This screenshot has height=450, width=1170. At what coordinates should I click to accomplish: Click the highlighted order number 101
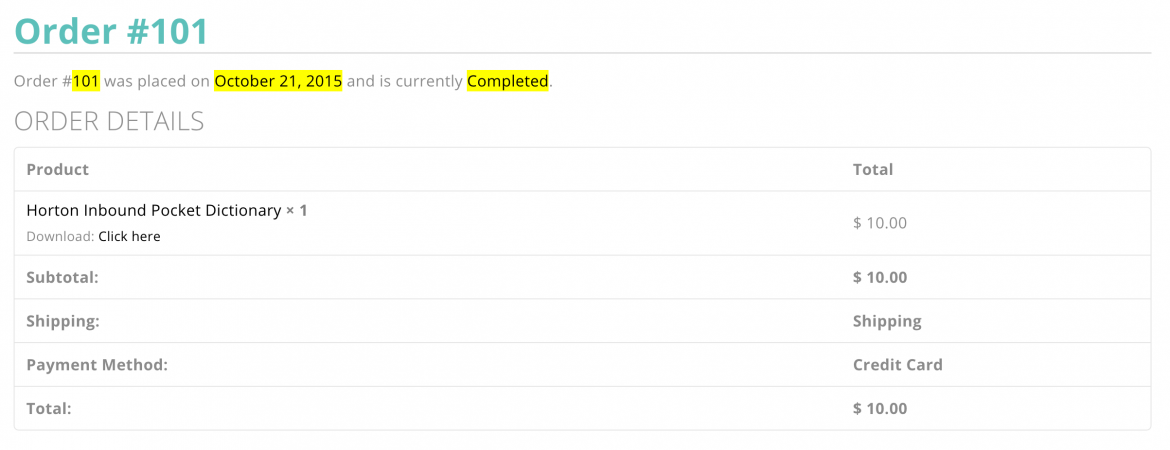[x=86, y=81]
